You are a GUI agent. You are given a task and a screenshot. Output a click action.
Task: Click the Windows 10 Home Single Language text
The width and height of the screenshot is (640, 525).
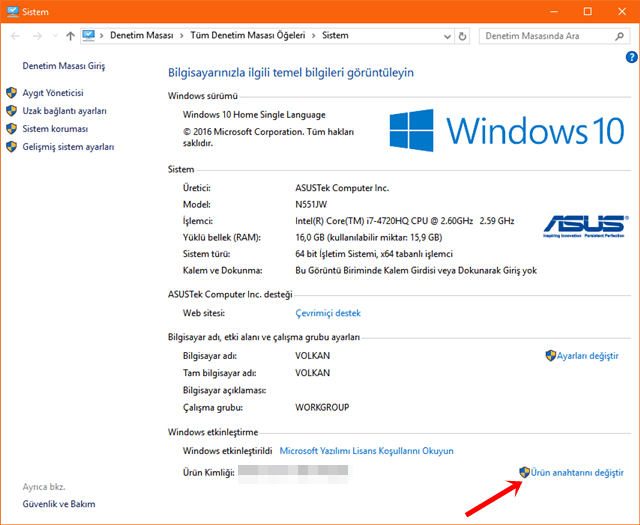(254, 115)
